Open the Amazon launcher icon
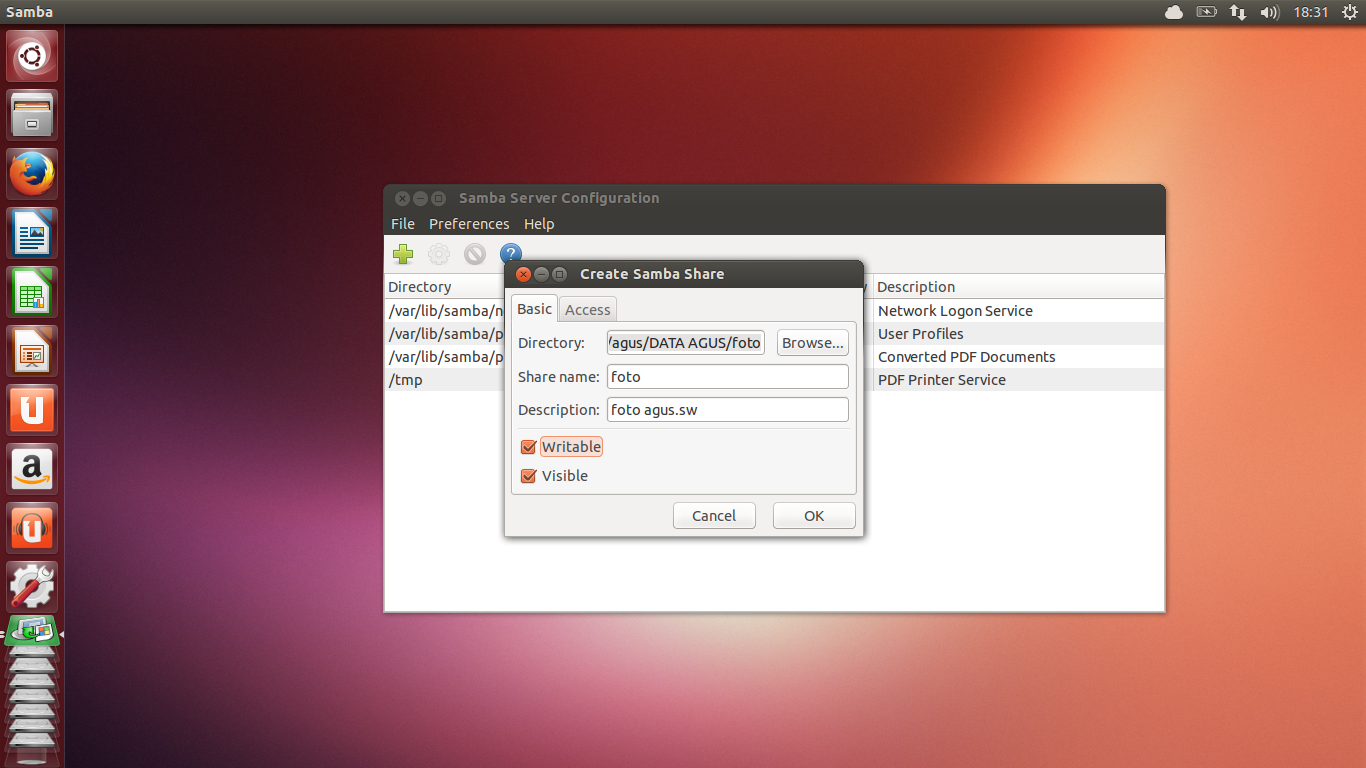The width and height of the screenshot is (1366, 768). pos(33,469)
